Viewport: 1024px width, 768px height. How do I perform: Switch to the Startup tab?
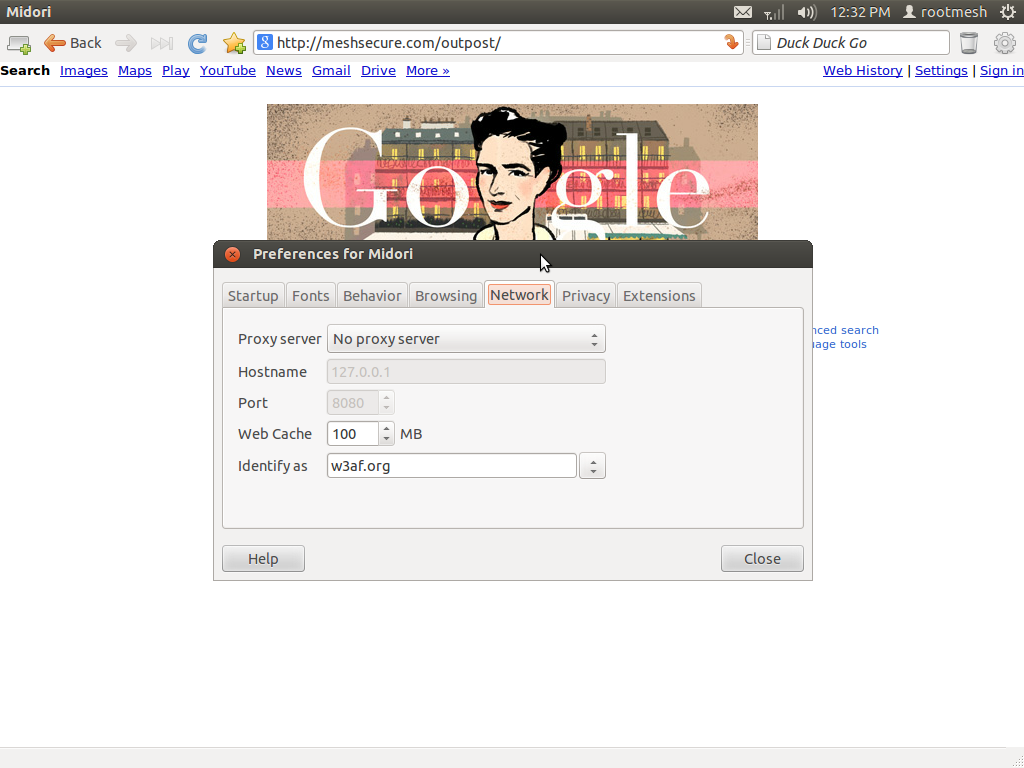253,296
